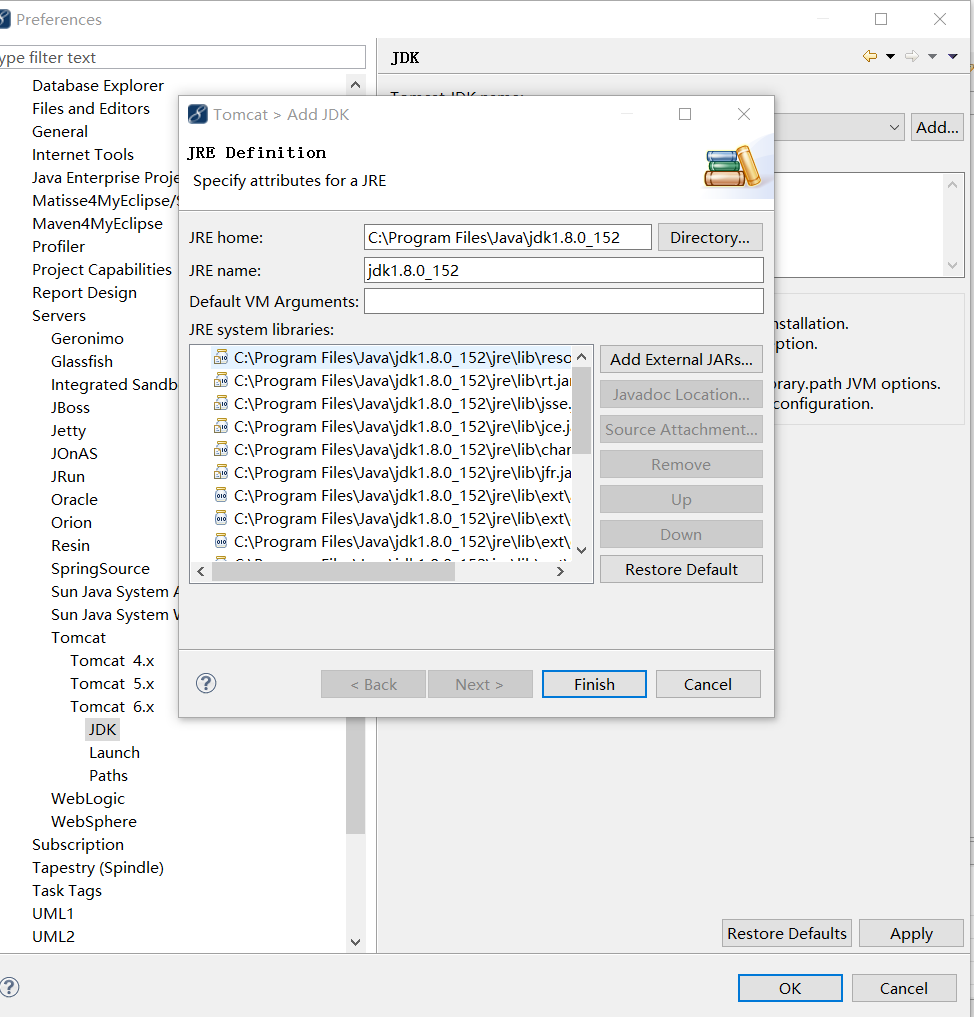This screenshot has height=1017, width=974.
Task: Open the forward history dropdown arrow
Action: [932, 56]
